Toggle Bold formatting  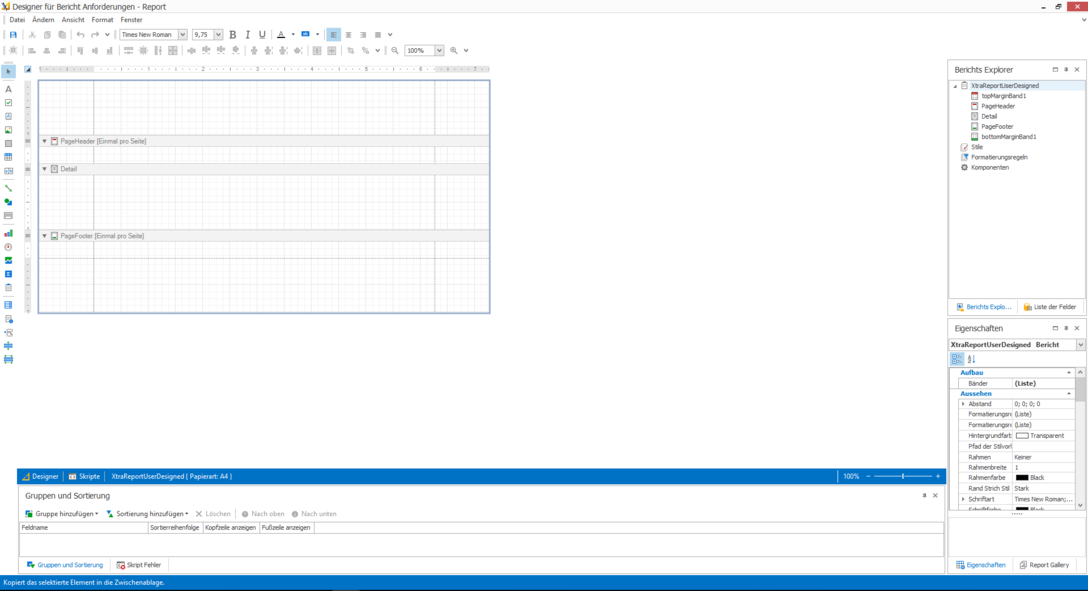[233, 35]
